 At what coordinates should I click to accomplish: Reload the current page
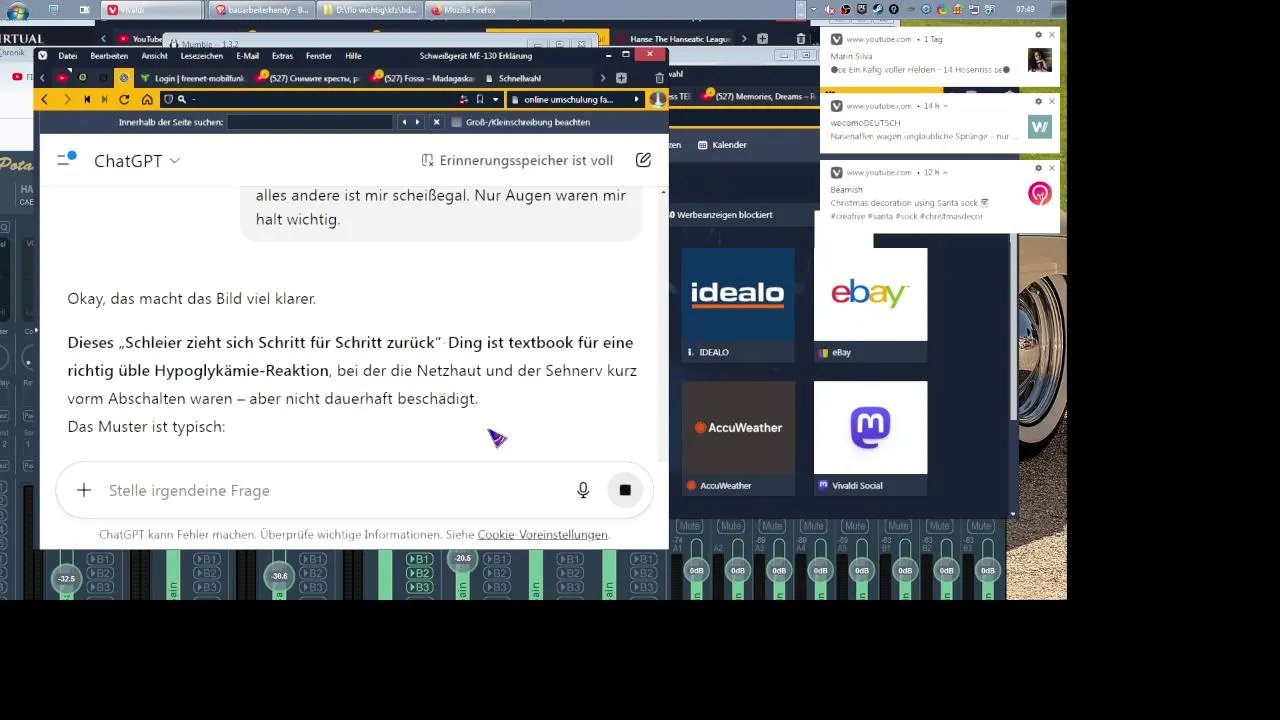point(124,100)
